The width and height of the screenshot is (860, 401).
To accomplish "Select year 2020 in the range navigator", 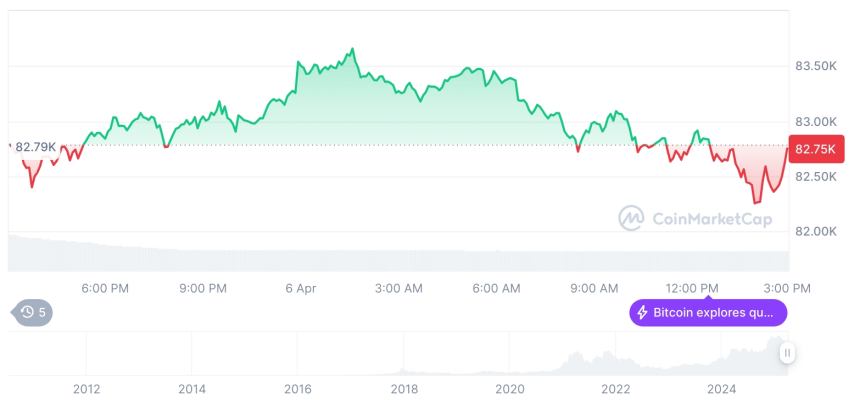I will [509, 388].
